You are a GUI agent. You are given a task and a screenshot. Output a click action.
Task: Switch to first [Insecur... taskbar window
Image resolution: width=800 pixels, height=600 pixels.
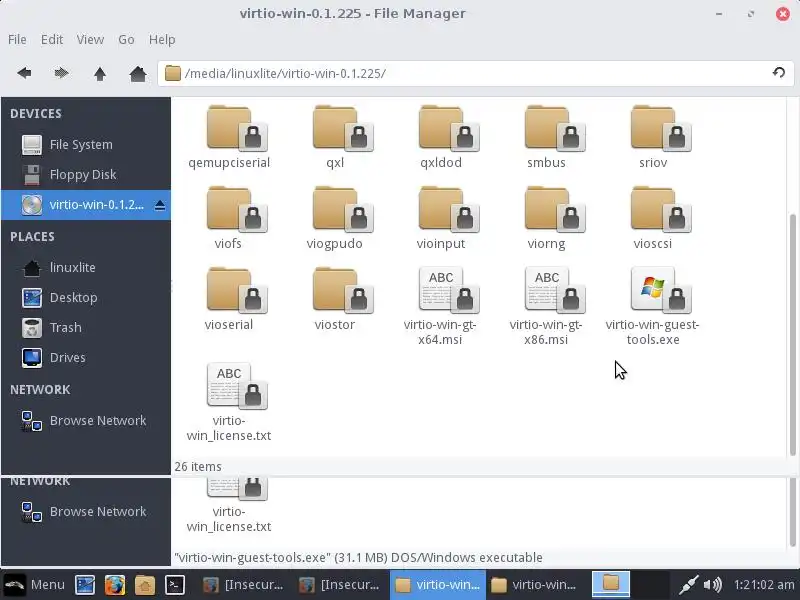pyautogui.click(x=243, y=585)
